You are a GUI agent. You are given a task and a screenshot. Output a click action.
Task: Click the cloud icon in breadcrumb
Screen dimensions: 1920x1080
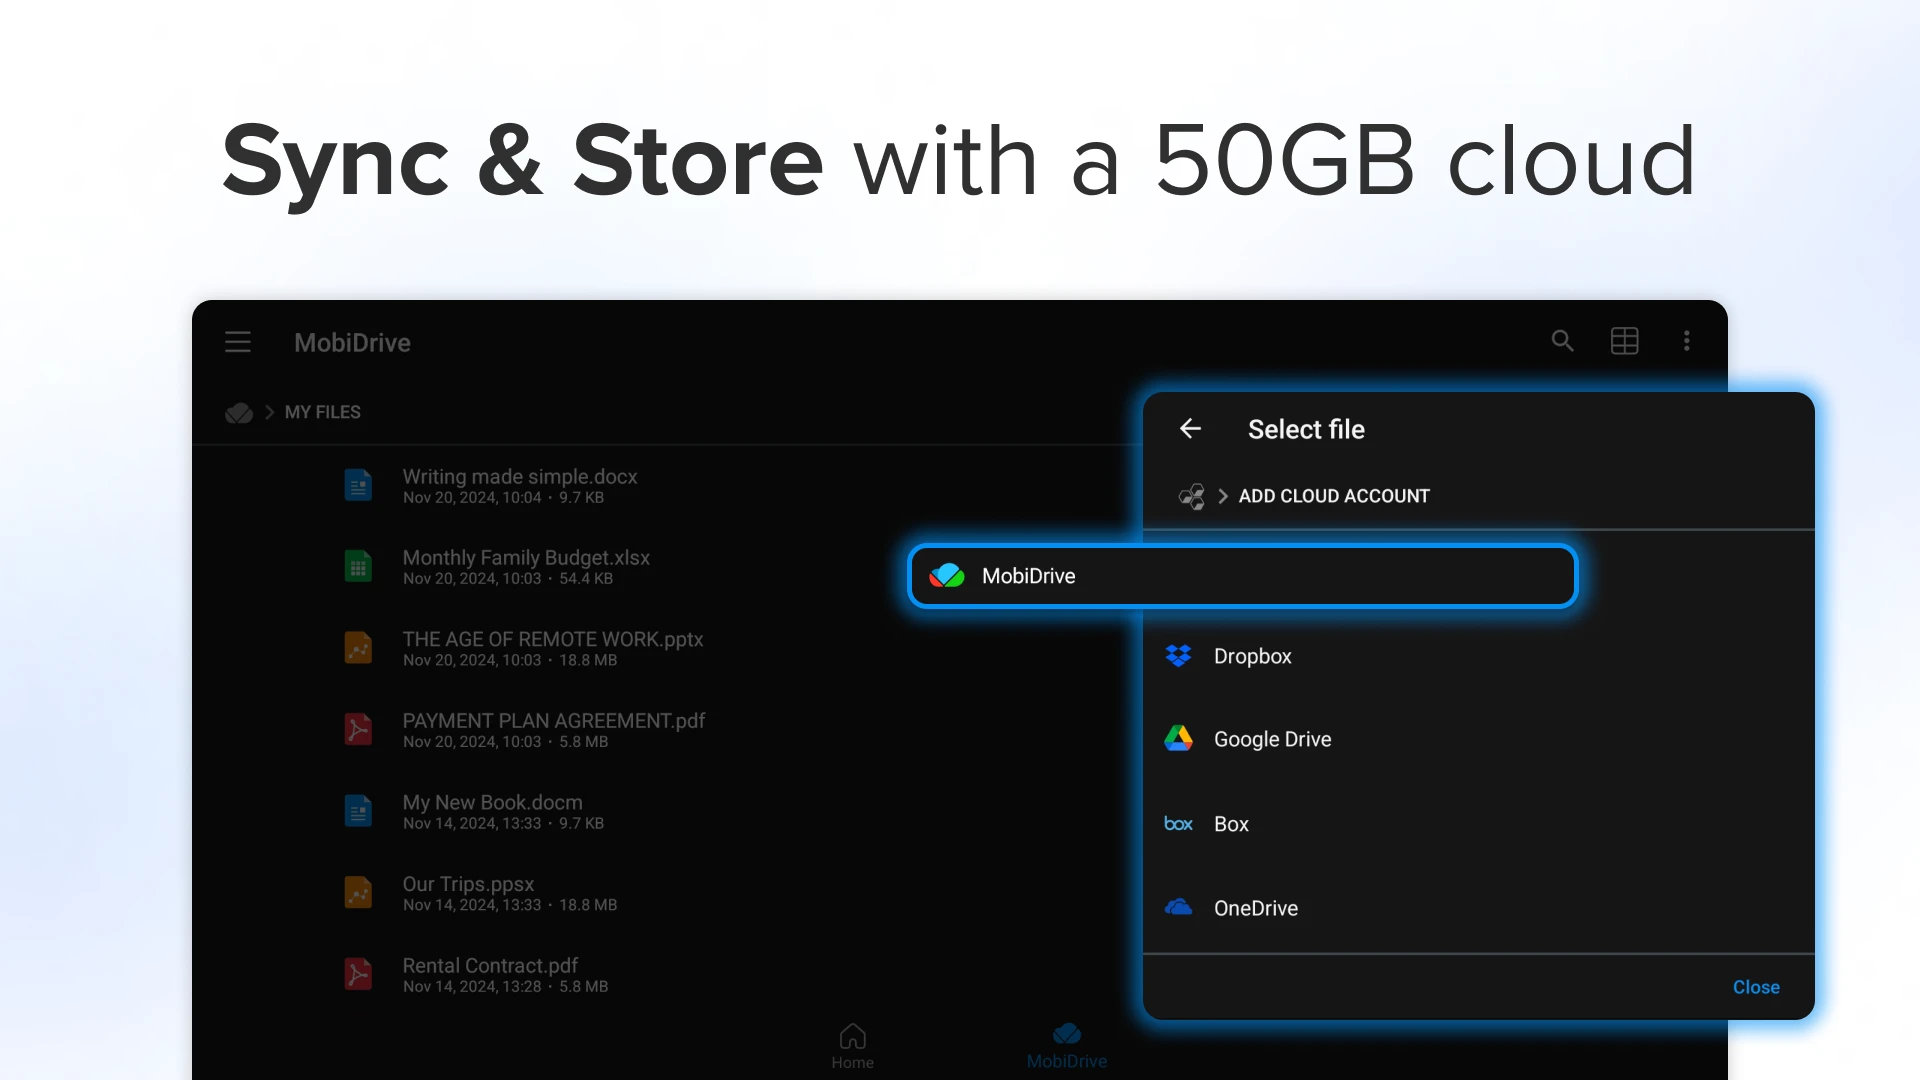pos(239,412)
